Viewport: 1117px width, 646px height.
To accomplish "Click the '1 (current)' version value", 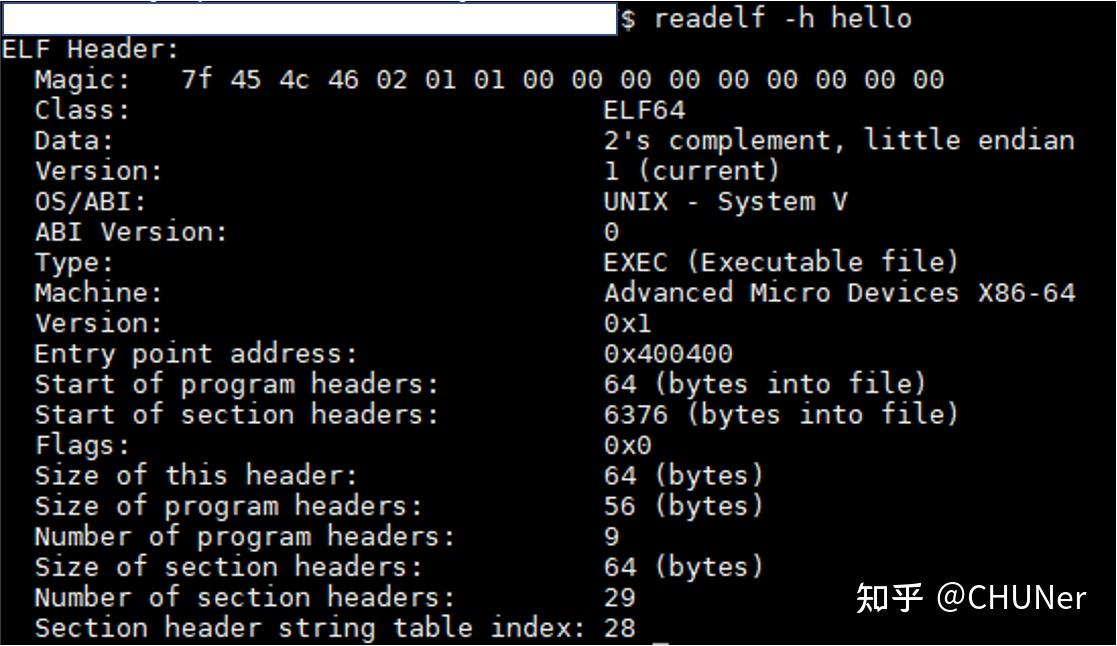I will click(691, 171).
